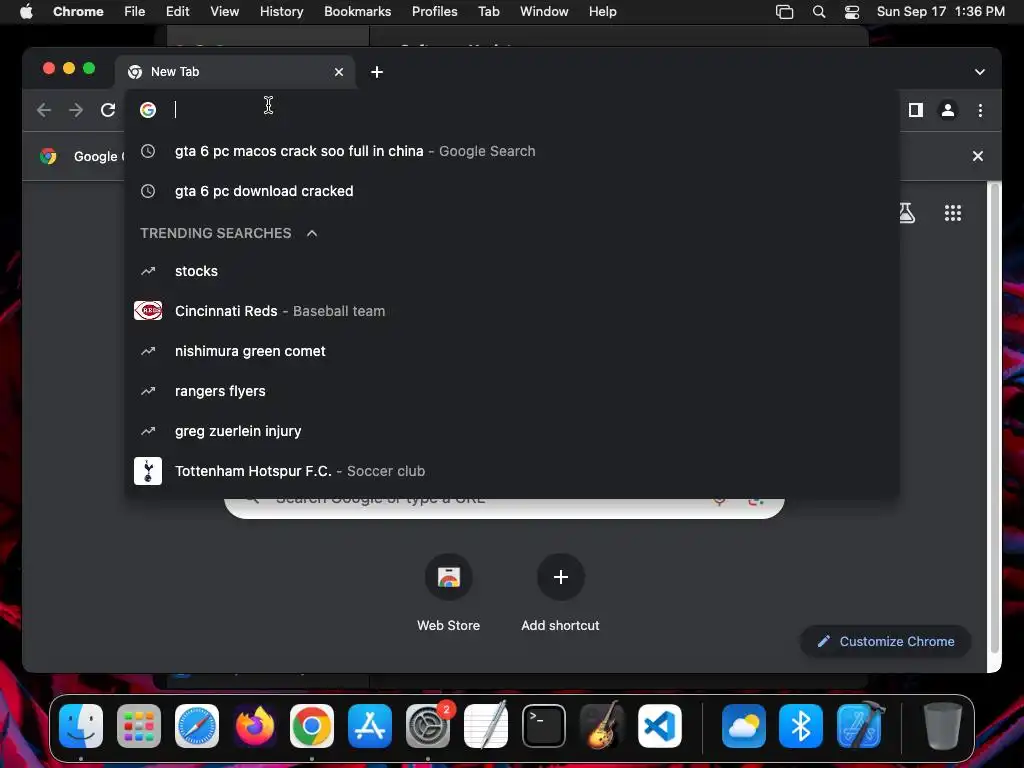The height and width of the screenshot is (768, 1024).
Task: Open Chrome side panel icon
Action: (x=916, y=110)
